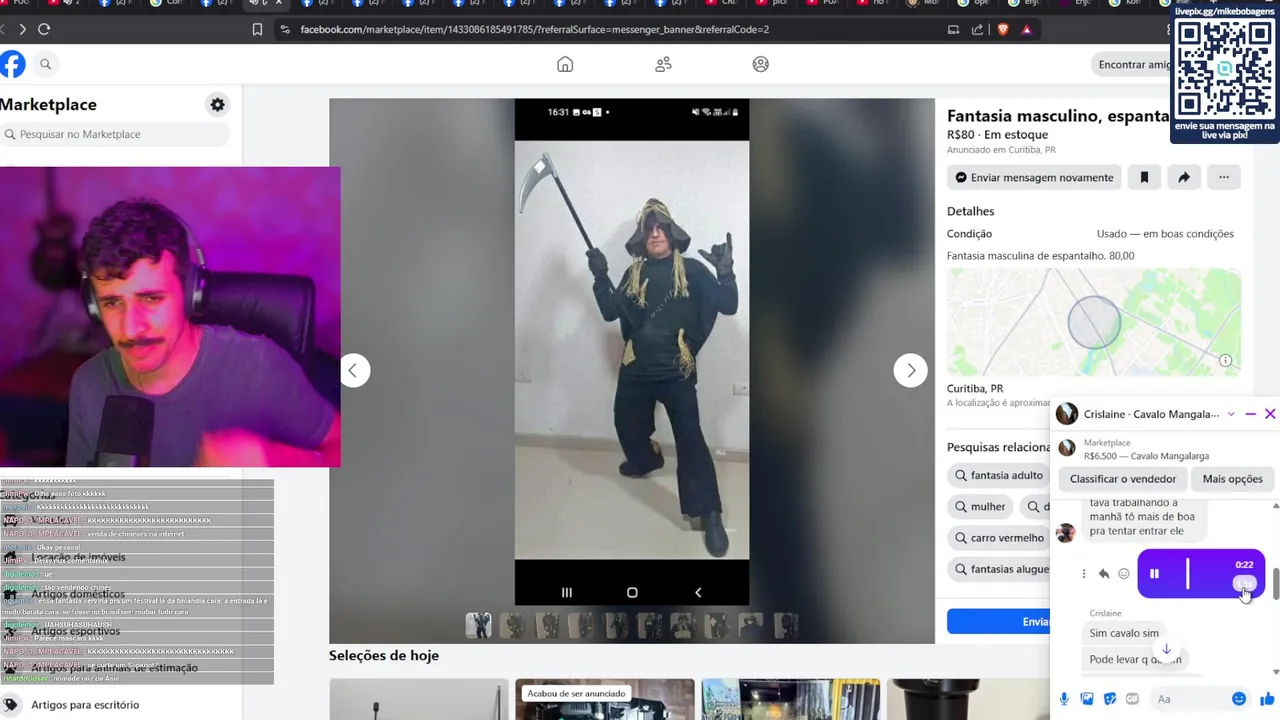Select the last photo thumbnail in strip
1280x720 pixels.
pos(785,625)
